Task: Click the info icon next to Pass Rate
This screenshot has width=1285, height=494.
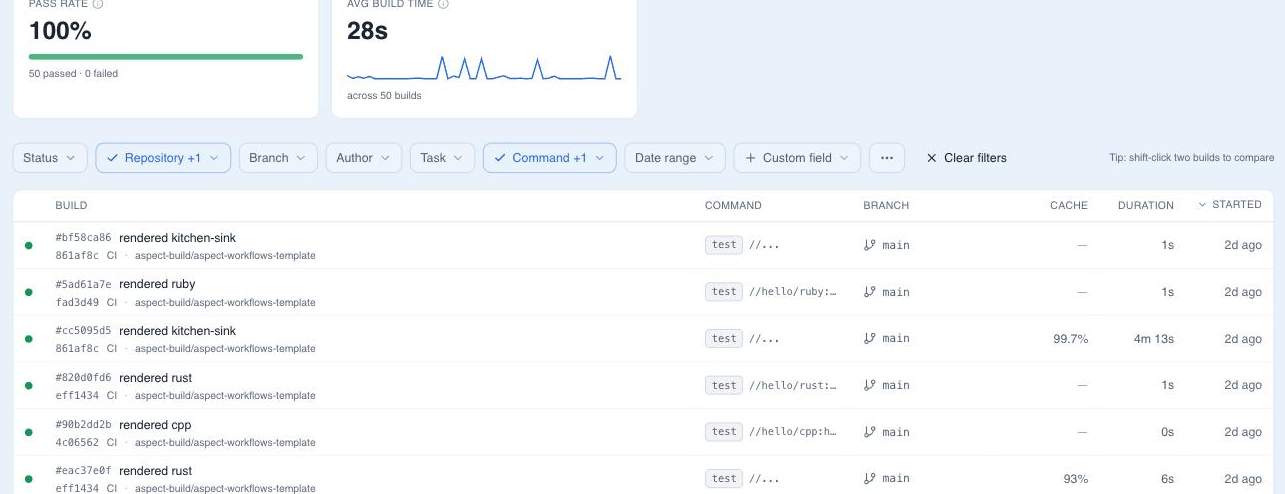Action: [98, 4]
